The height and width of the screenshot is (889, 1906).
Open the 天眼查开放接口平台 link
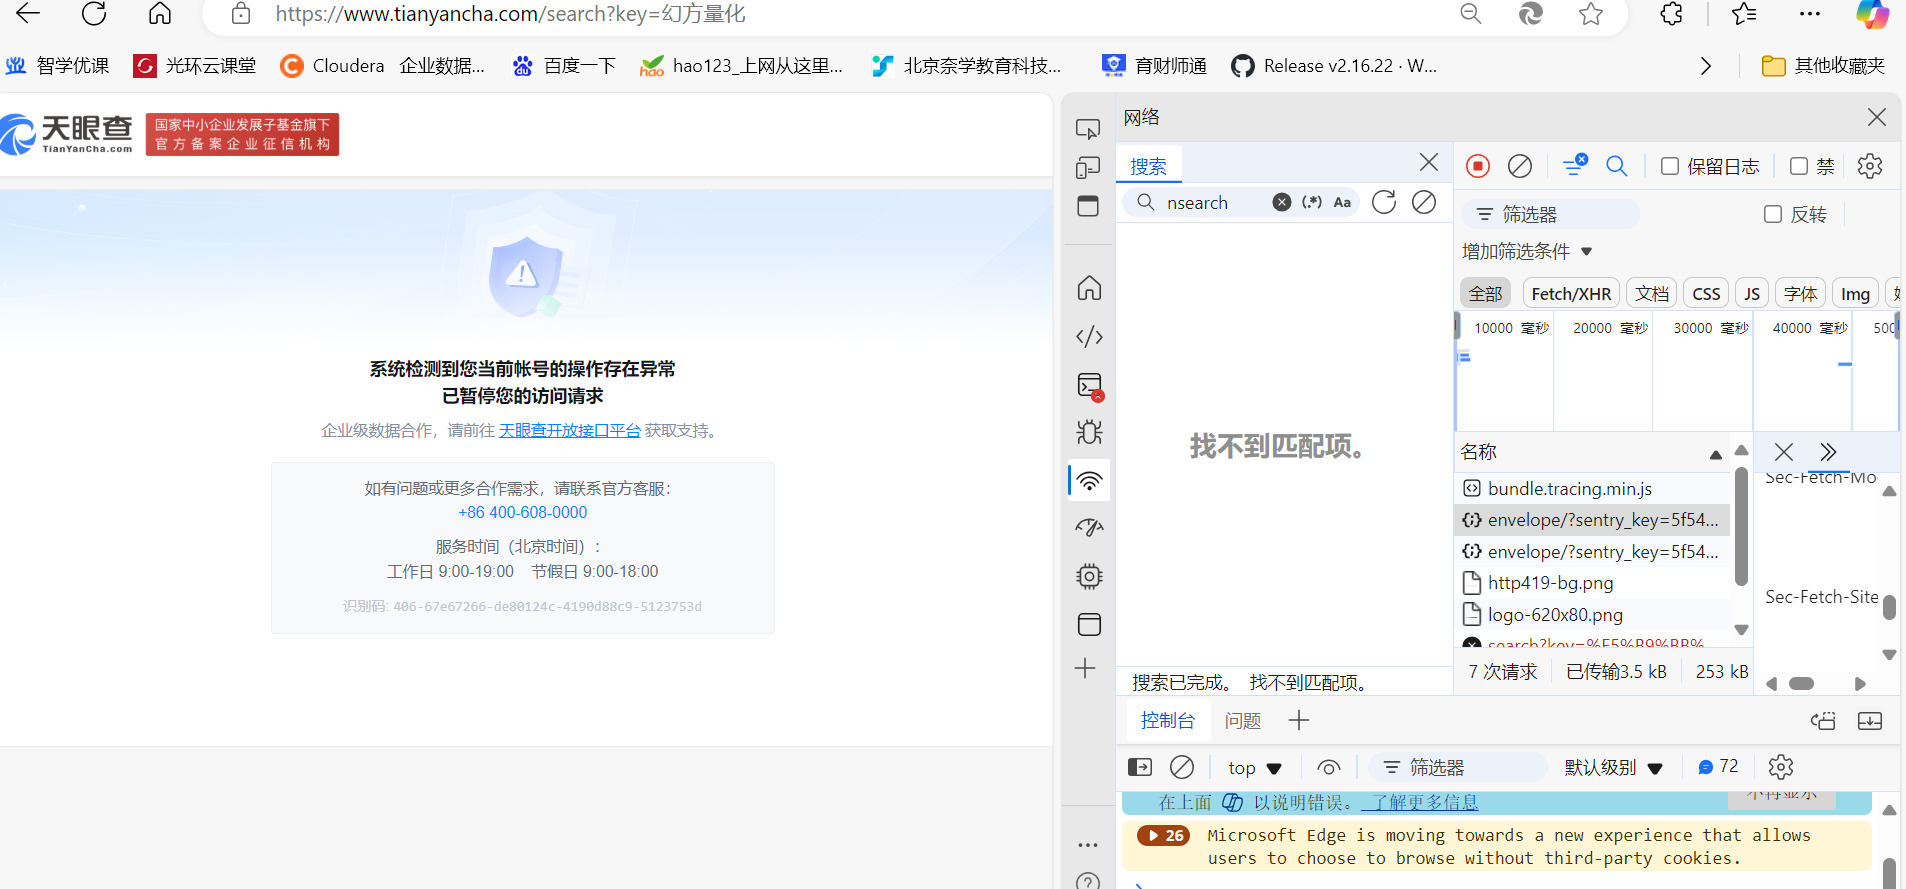(569, 431)
